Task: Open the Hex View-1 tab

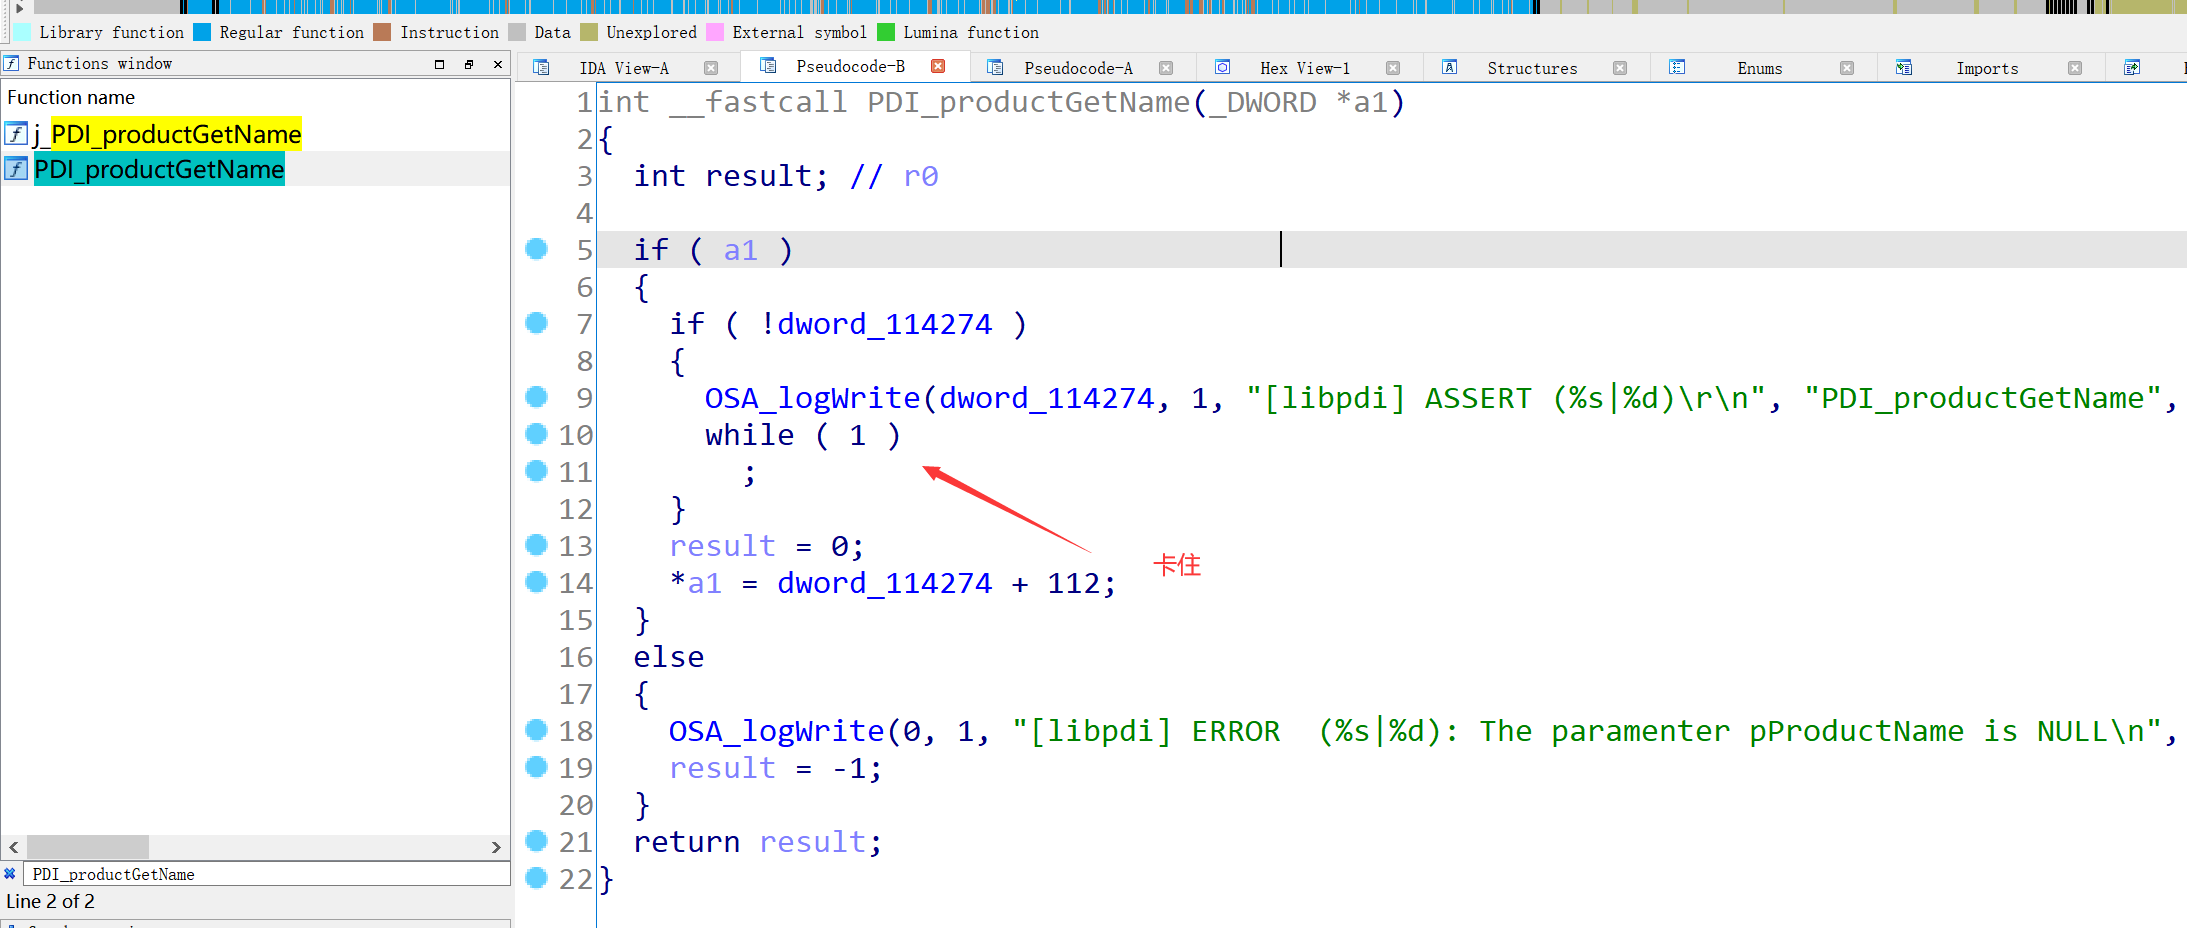Action: click(1305, 68)
